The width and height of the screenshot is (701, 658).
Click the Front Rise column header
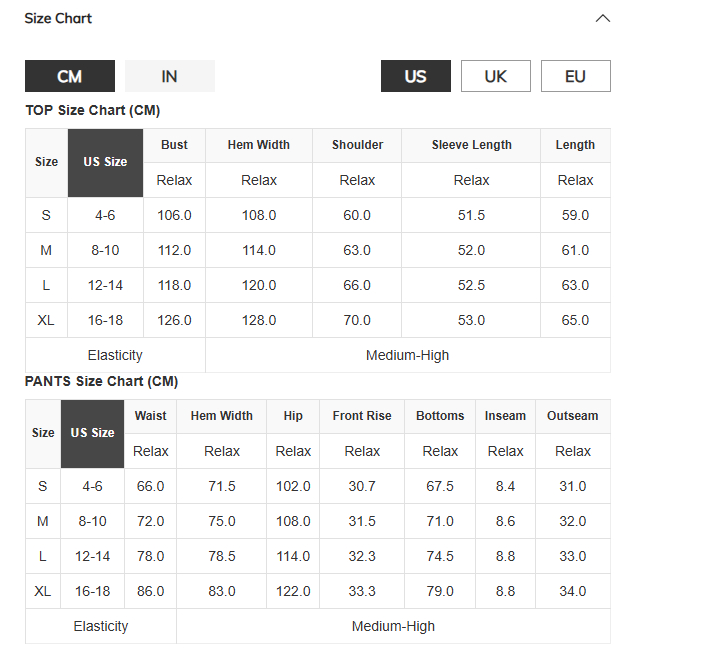[362, 416]
